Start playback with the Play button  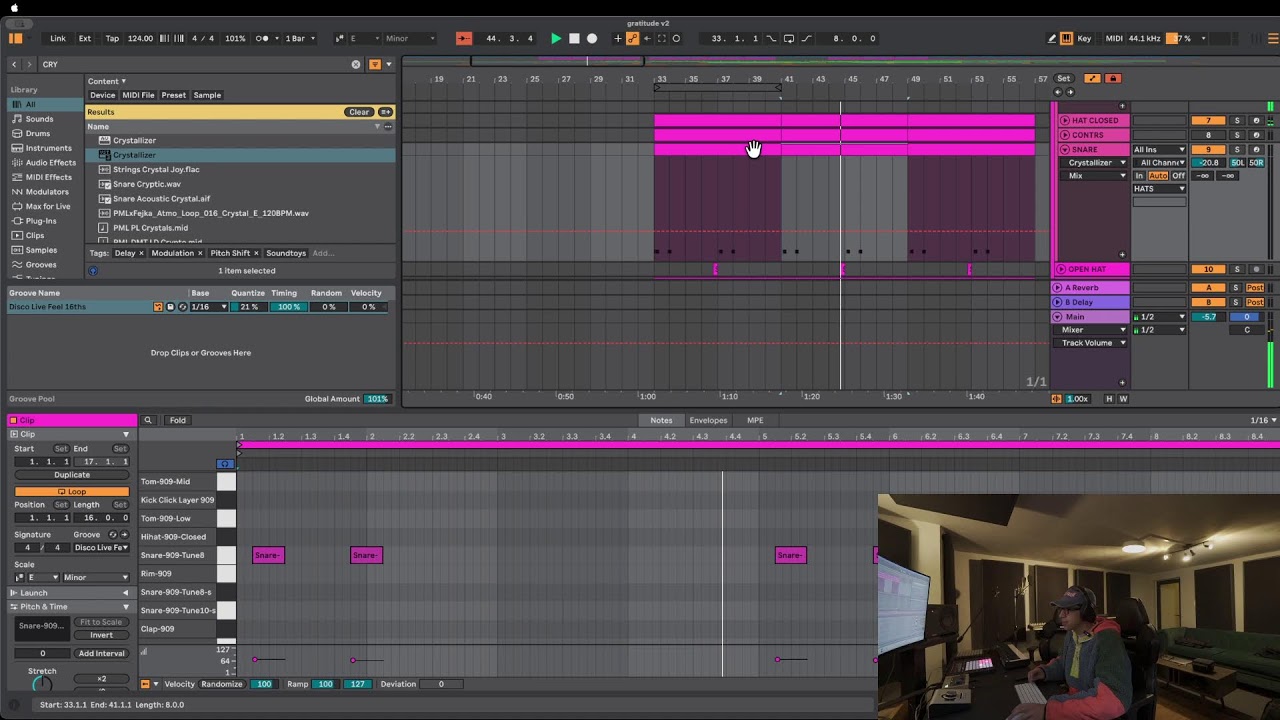556,38
